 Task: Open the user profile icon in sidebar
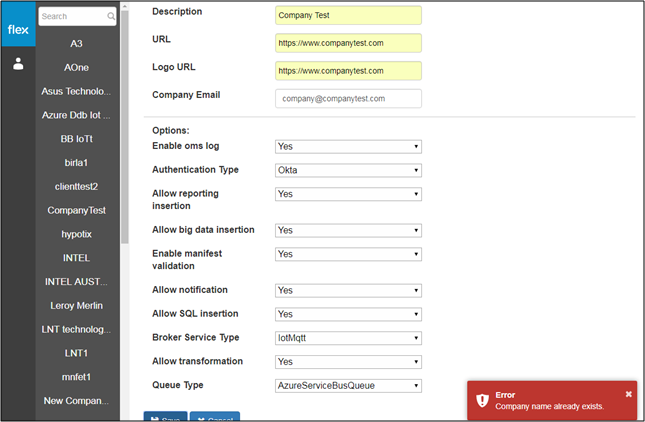click(18, 64)
